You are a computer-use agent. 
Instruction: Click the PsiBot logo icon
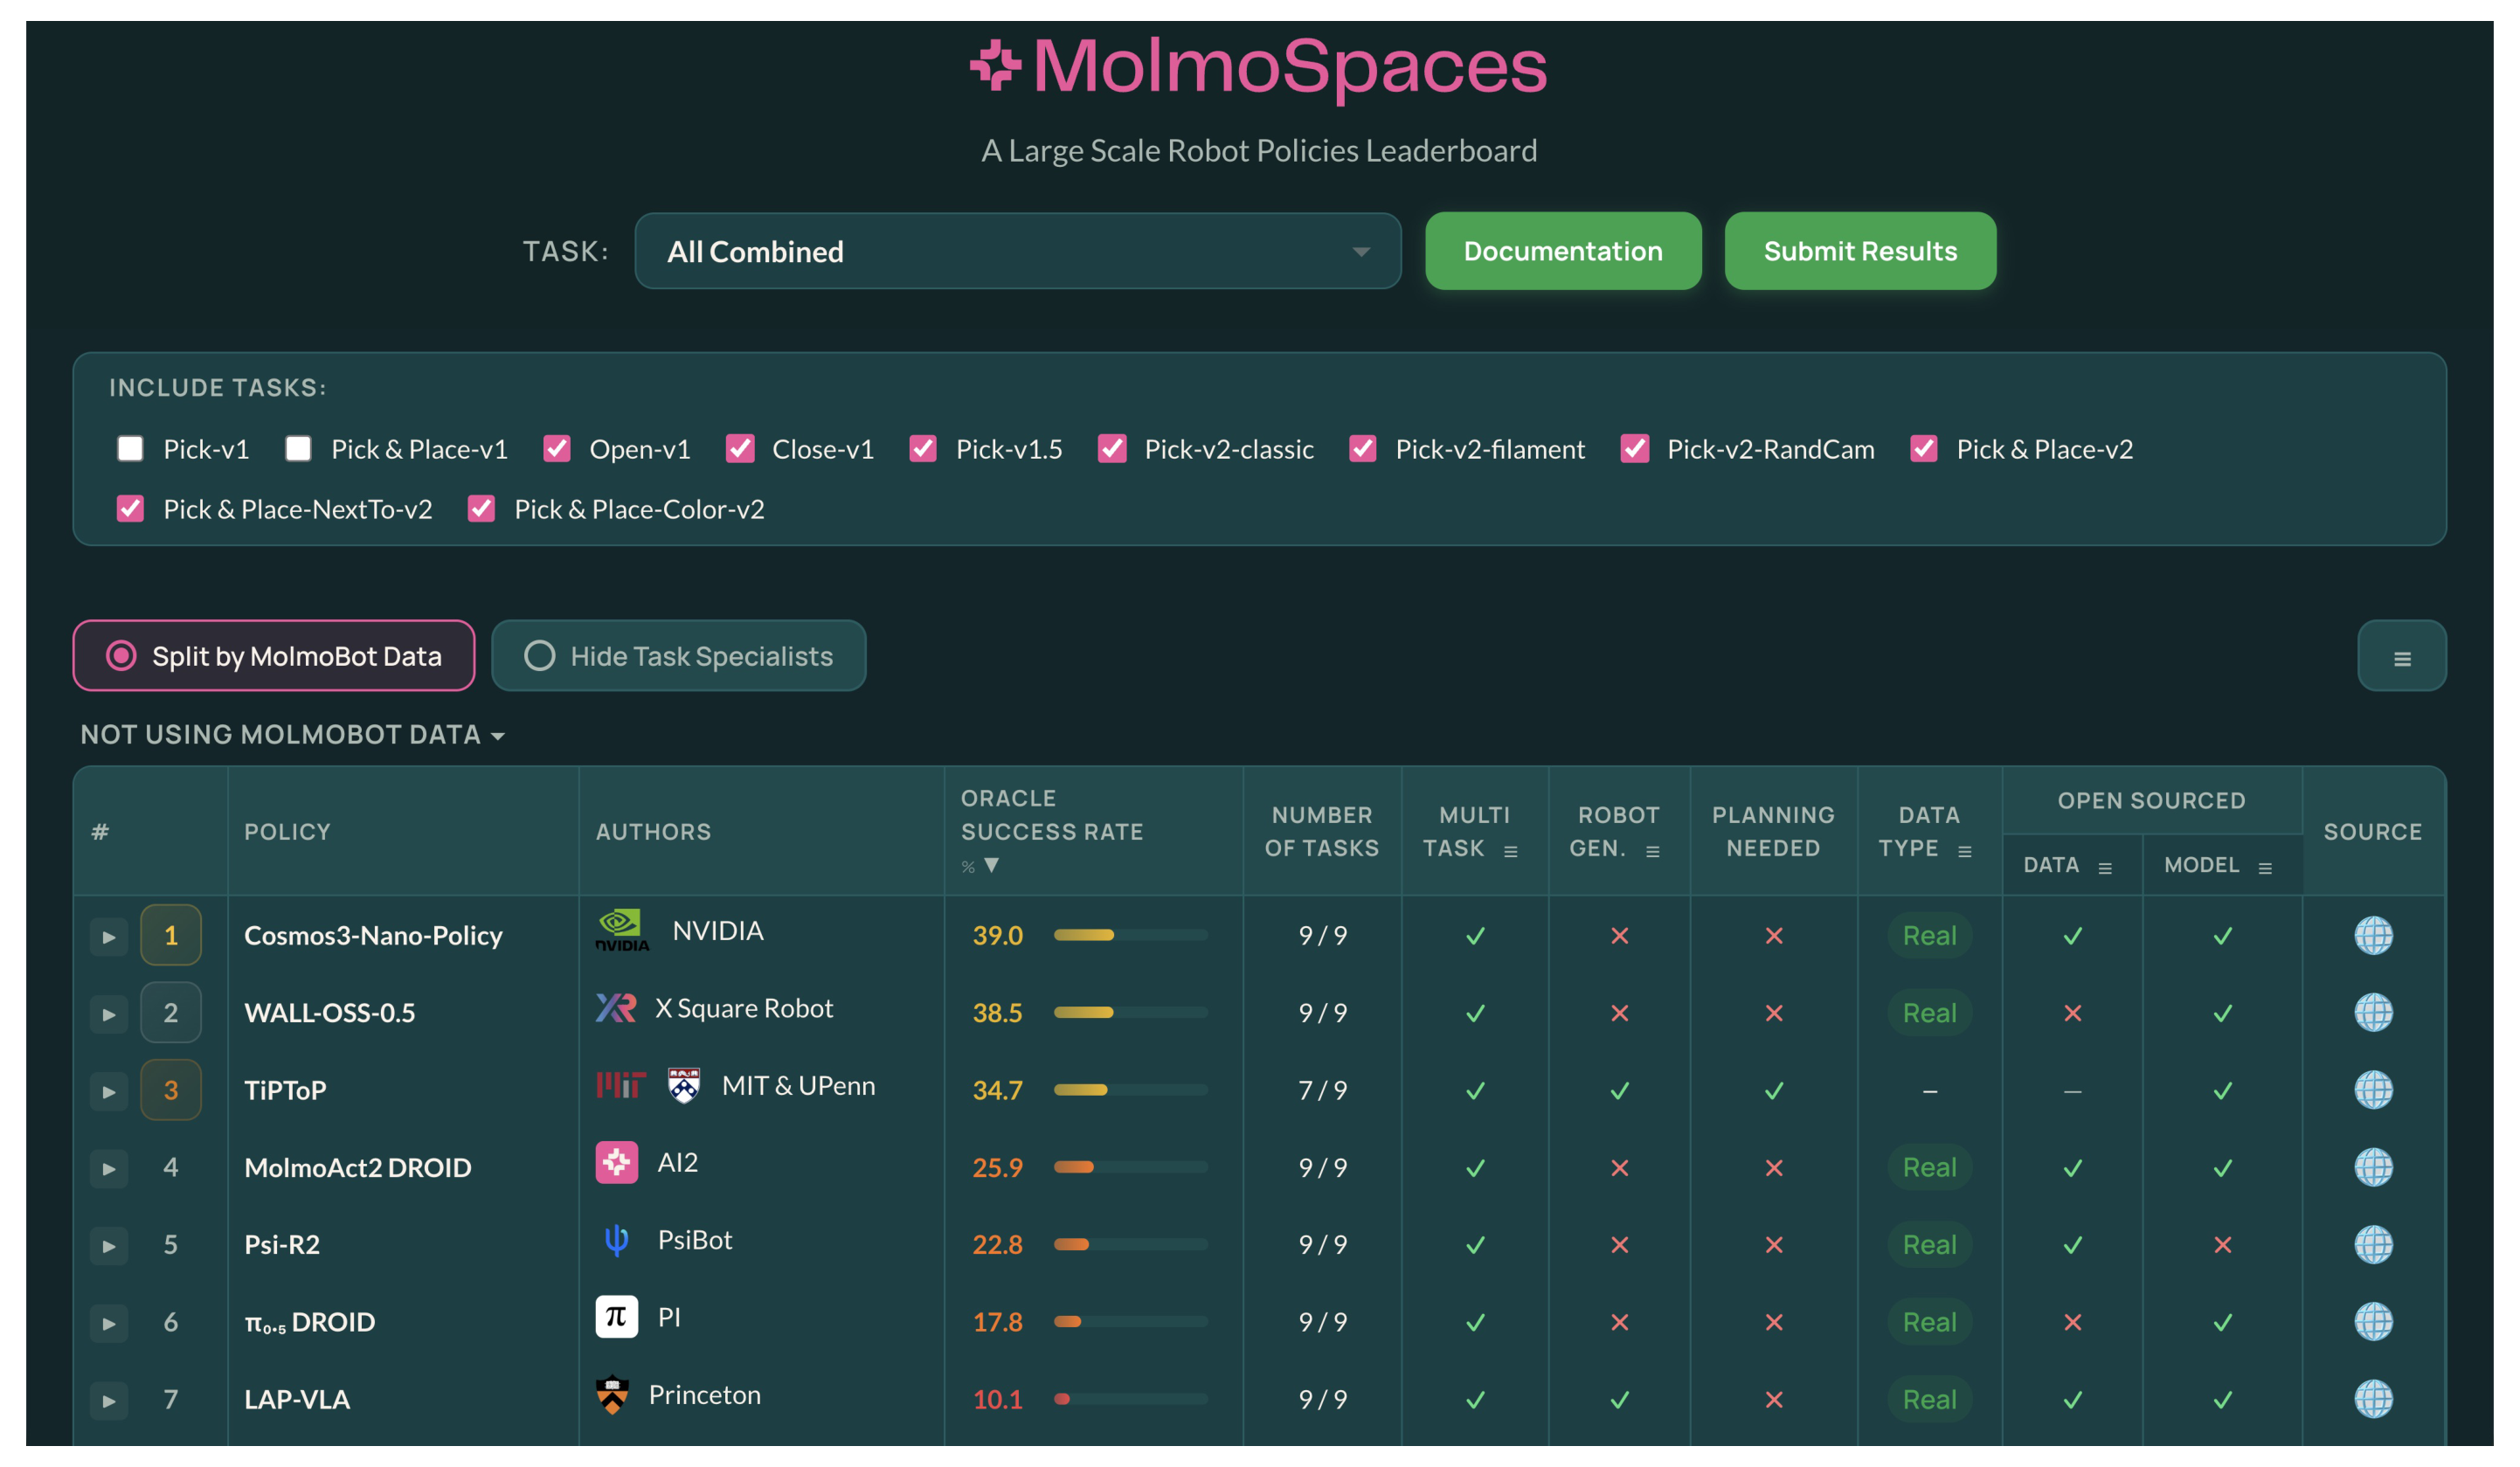point(616,1240)
